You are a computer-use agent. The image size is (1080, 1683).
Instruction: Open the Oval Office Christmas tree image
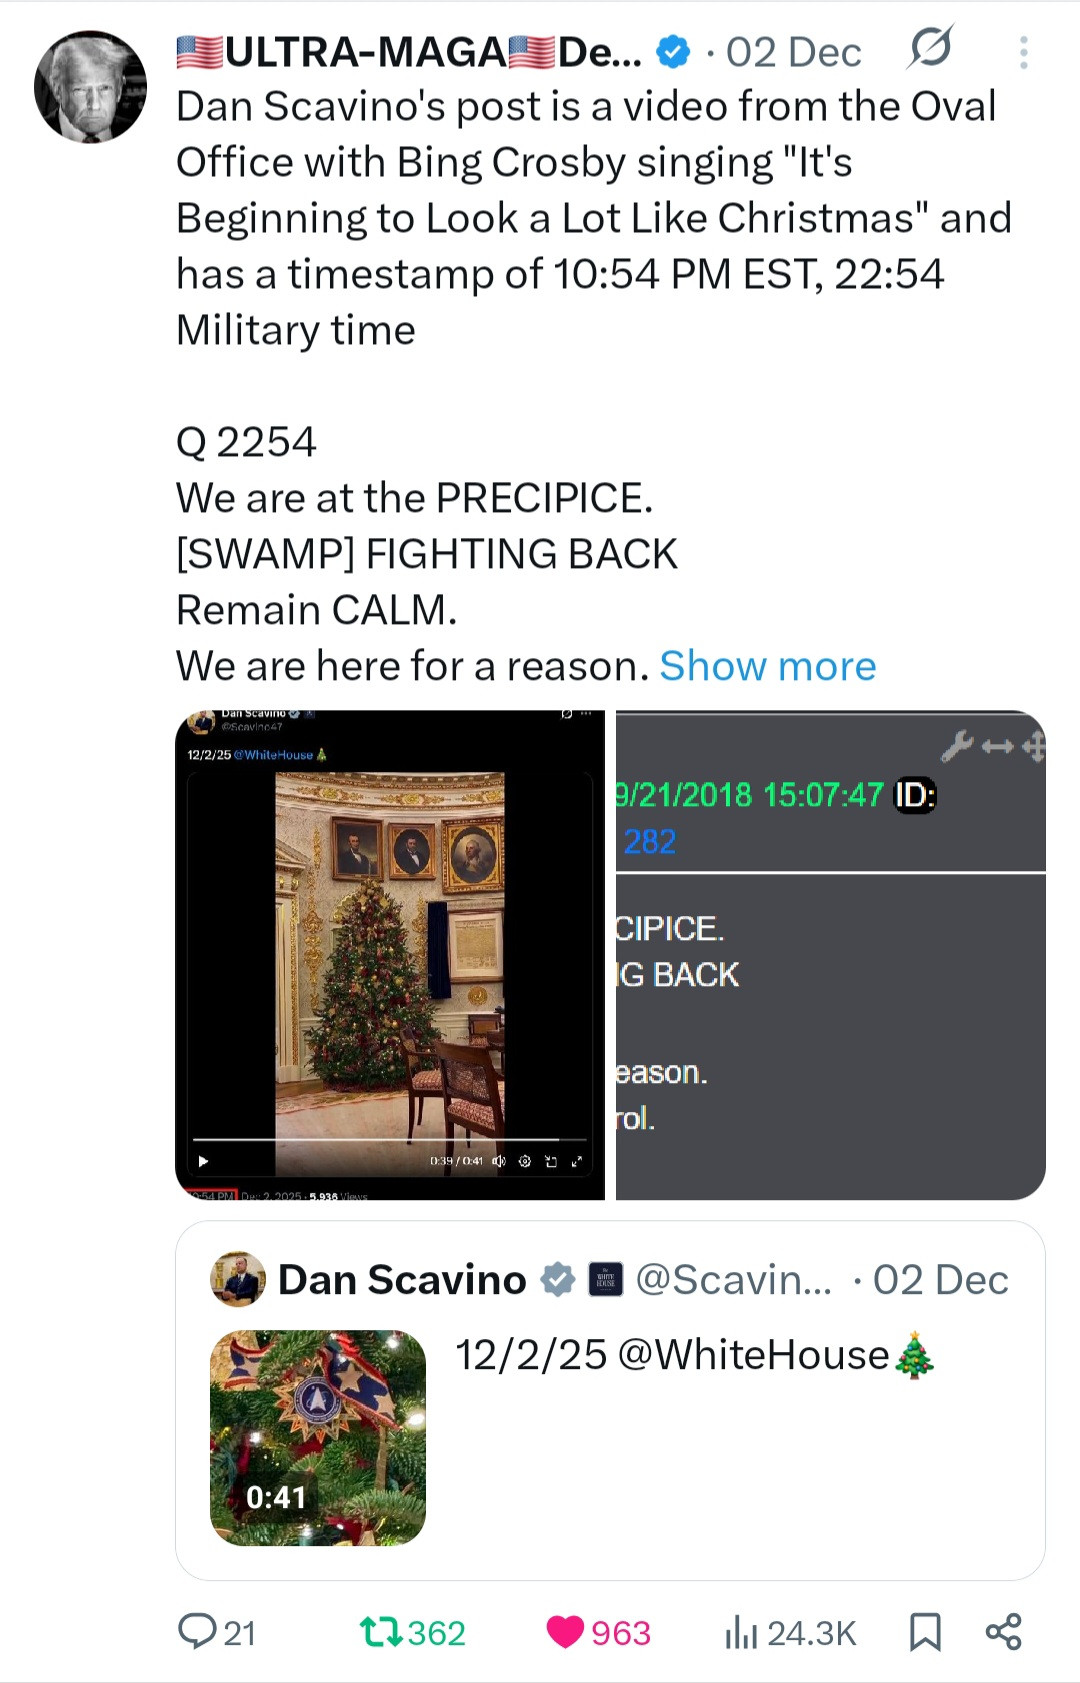390,954
